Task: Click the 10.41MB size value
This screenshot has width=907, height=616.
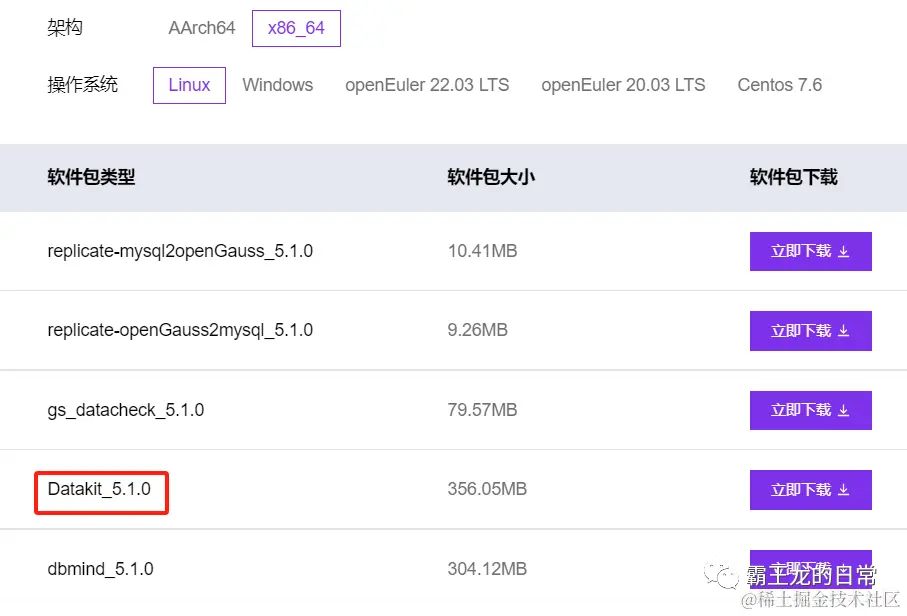Action: (482, 251)
